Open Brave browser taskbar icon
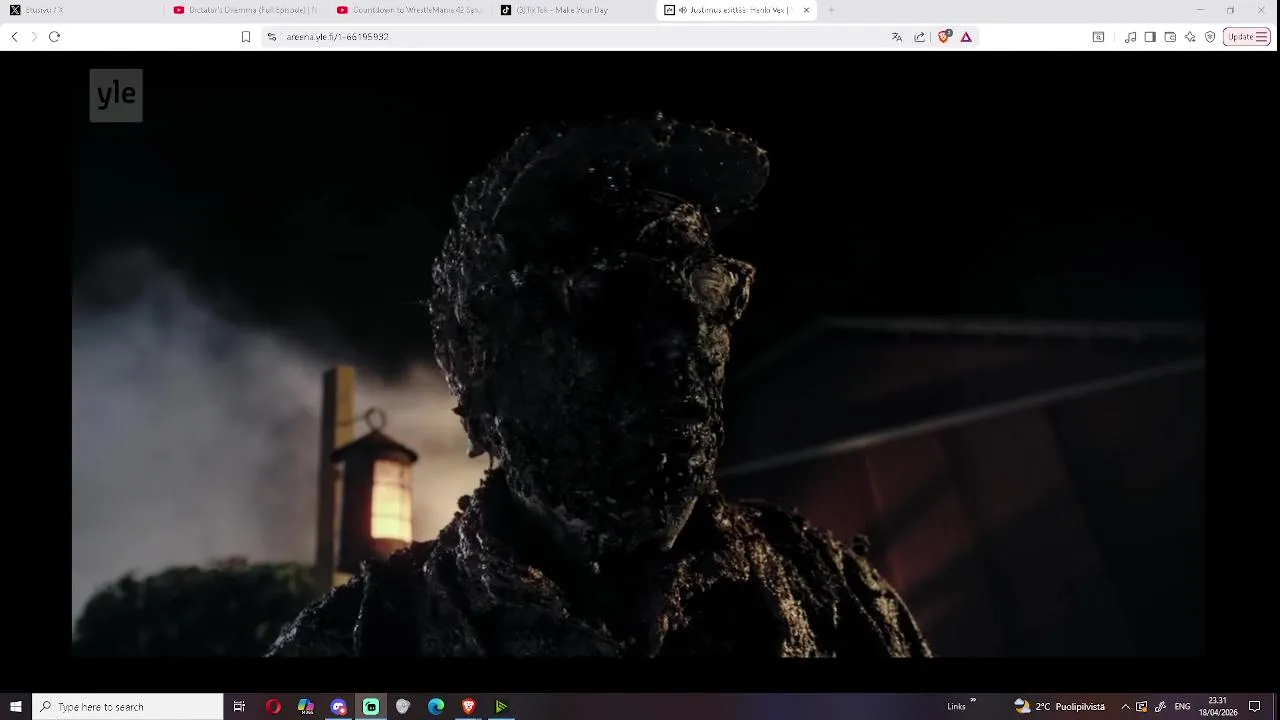 (468, 707)
